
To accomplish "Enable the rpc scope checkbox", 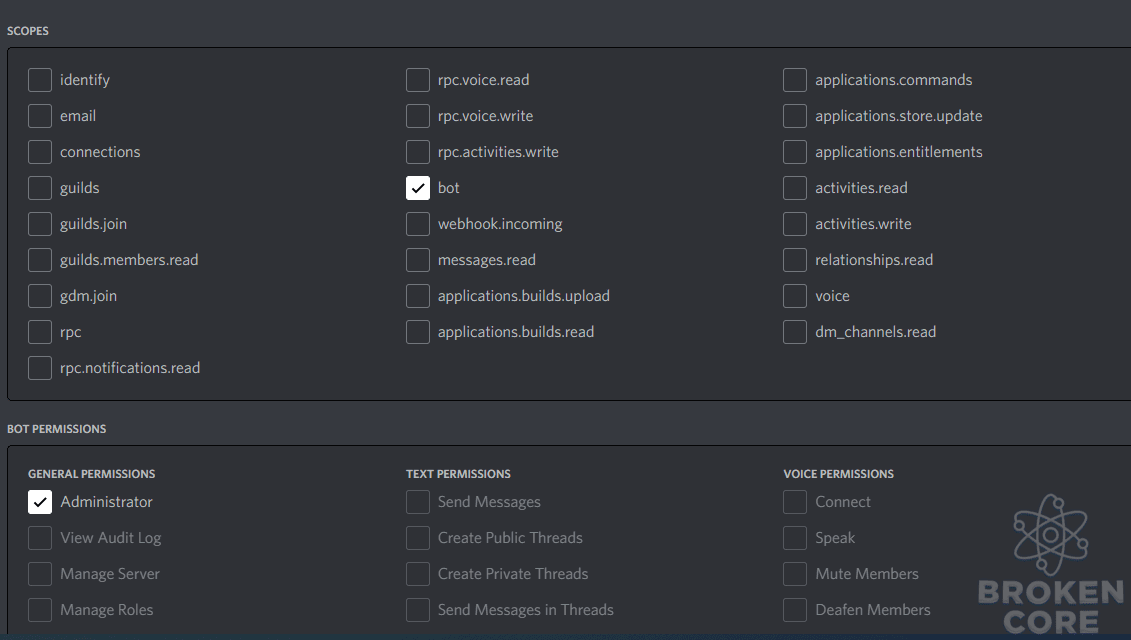I will (40, 333).
